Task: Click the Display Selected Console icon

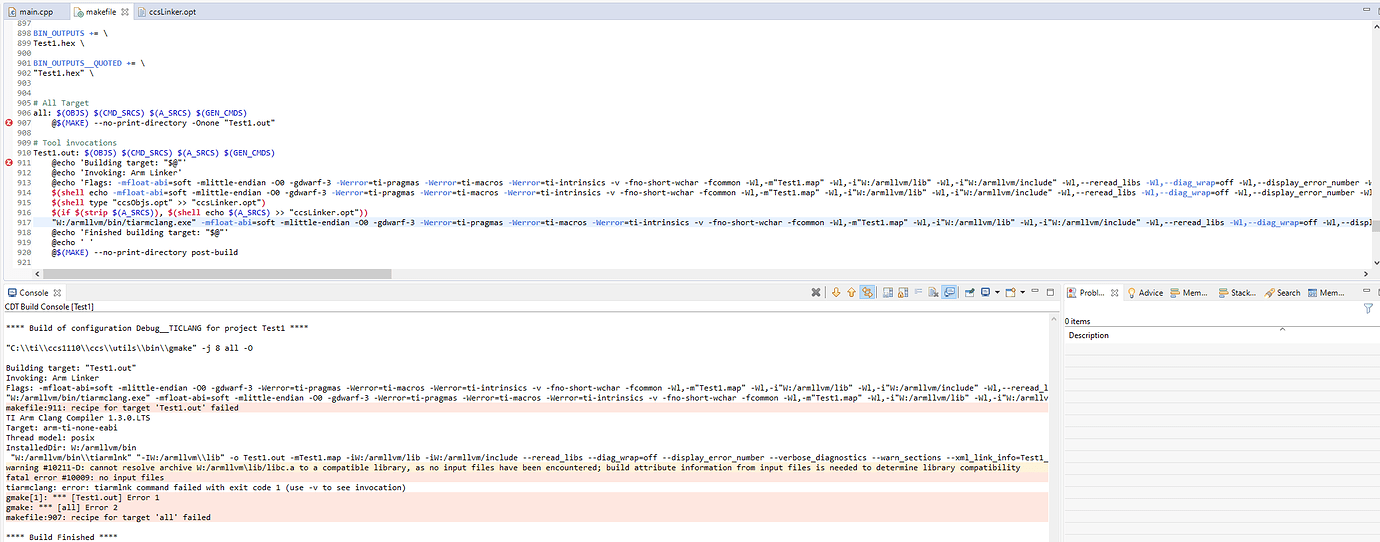Action: [985, 292]
